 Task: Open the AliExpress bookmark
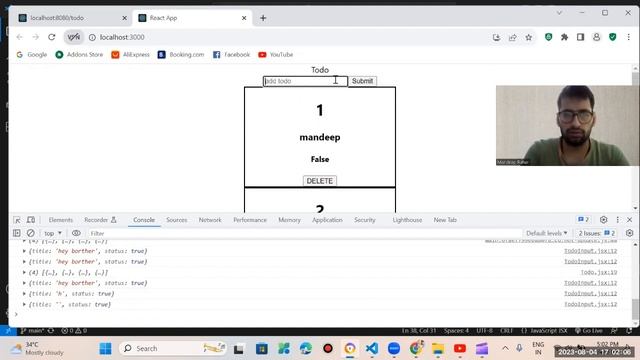click(x=131, y=55)
